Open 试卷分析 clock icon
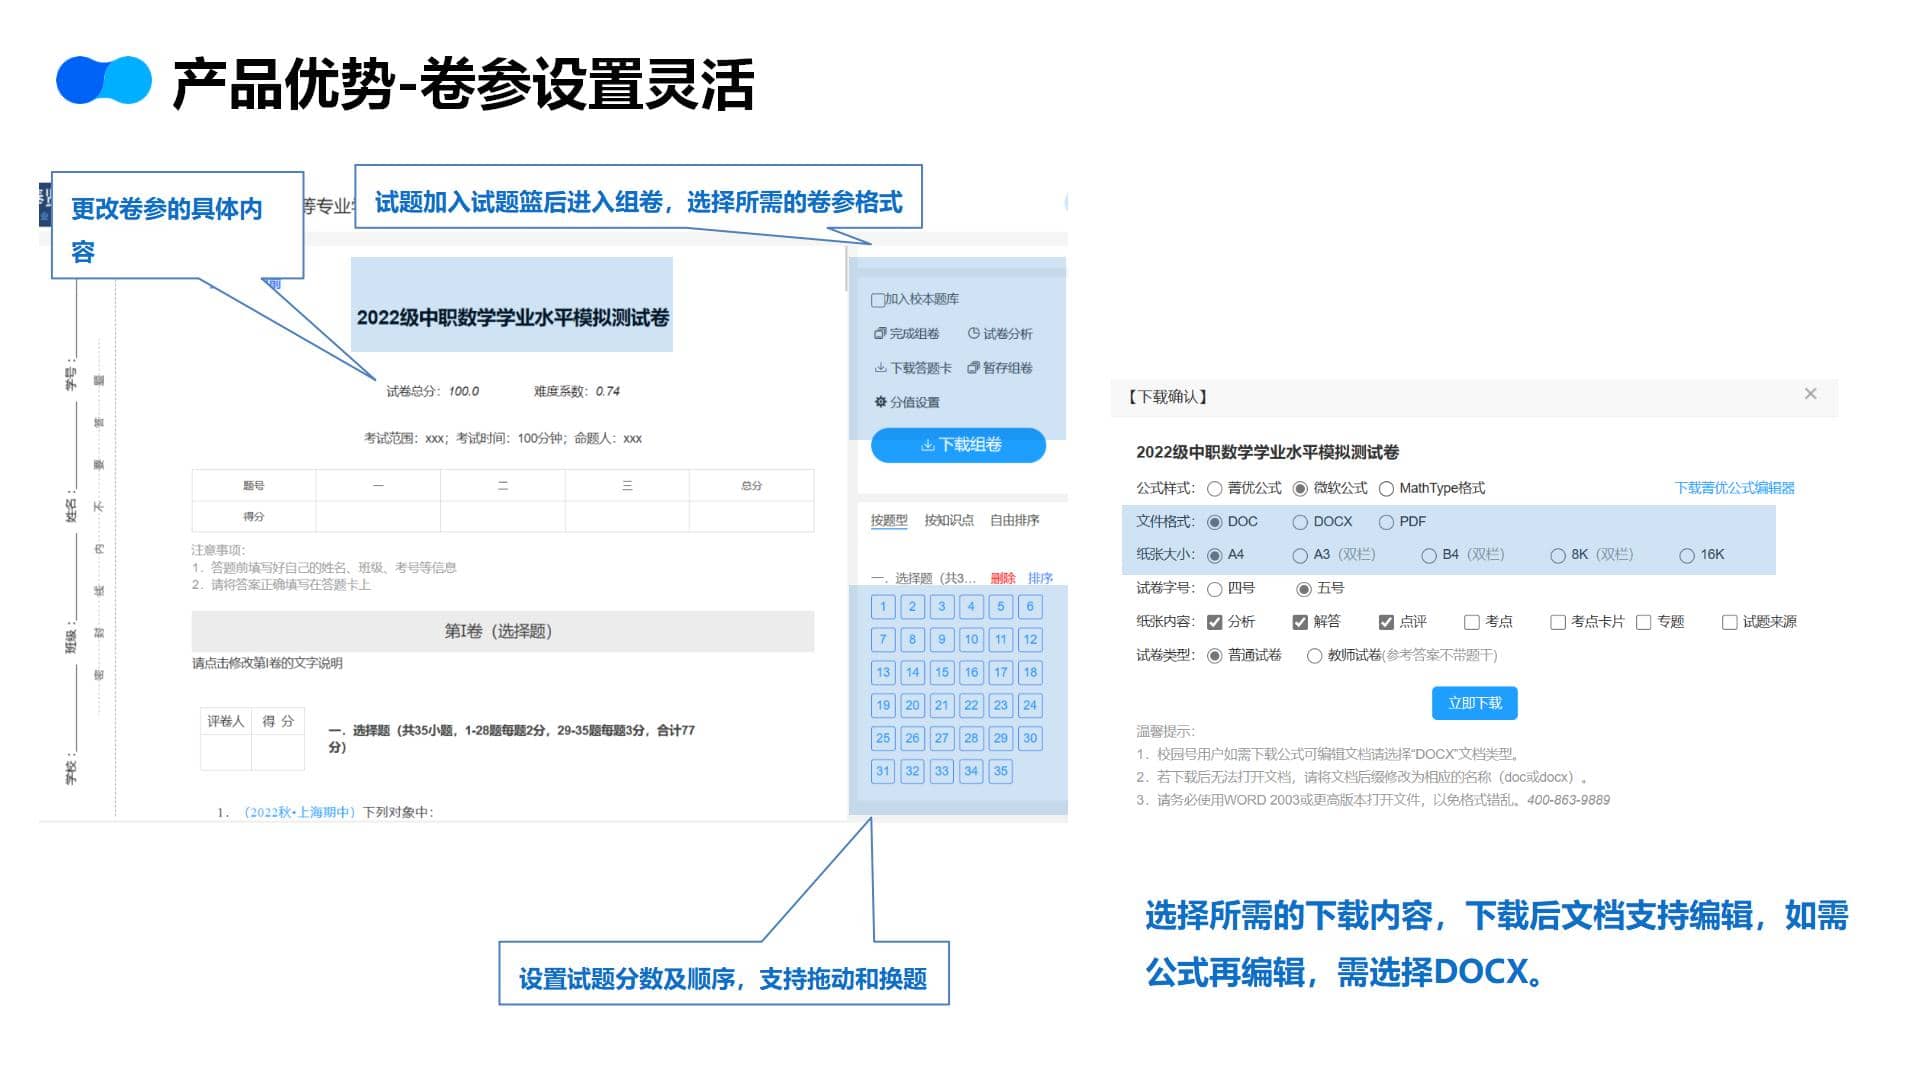Viewport: 1920px width, 1080px height. coord(973,334)
